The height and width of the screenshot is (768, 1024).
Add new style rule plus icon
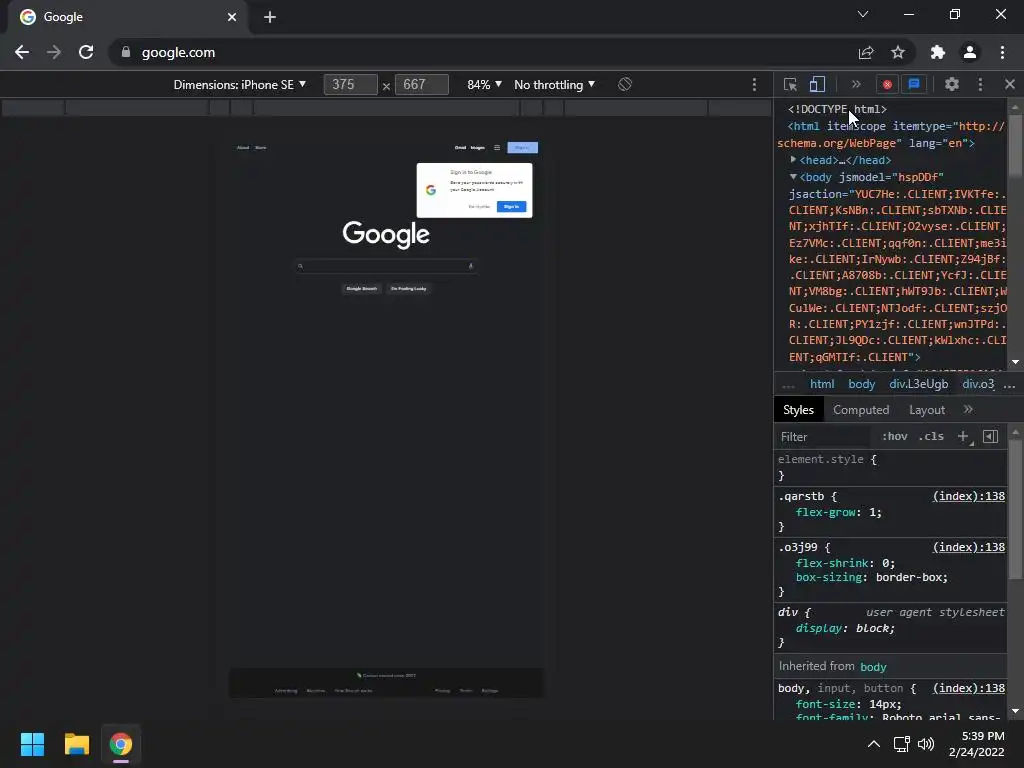963,436
